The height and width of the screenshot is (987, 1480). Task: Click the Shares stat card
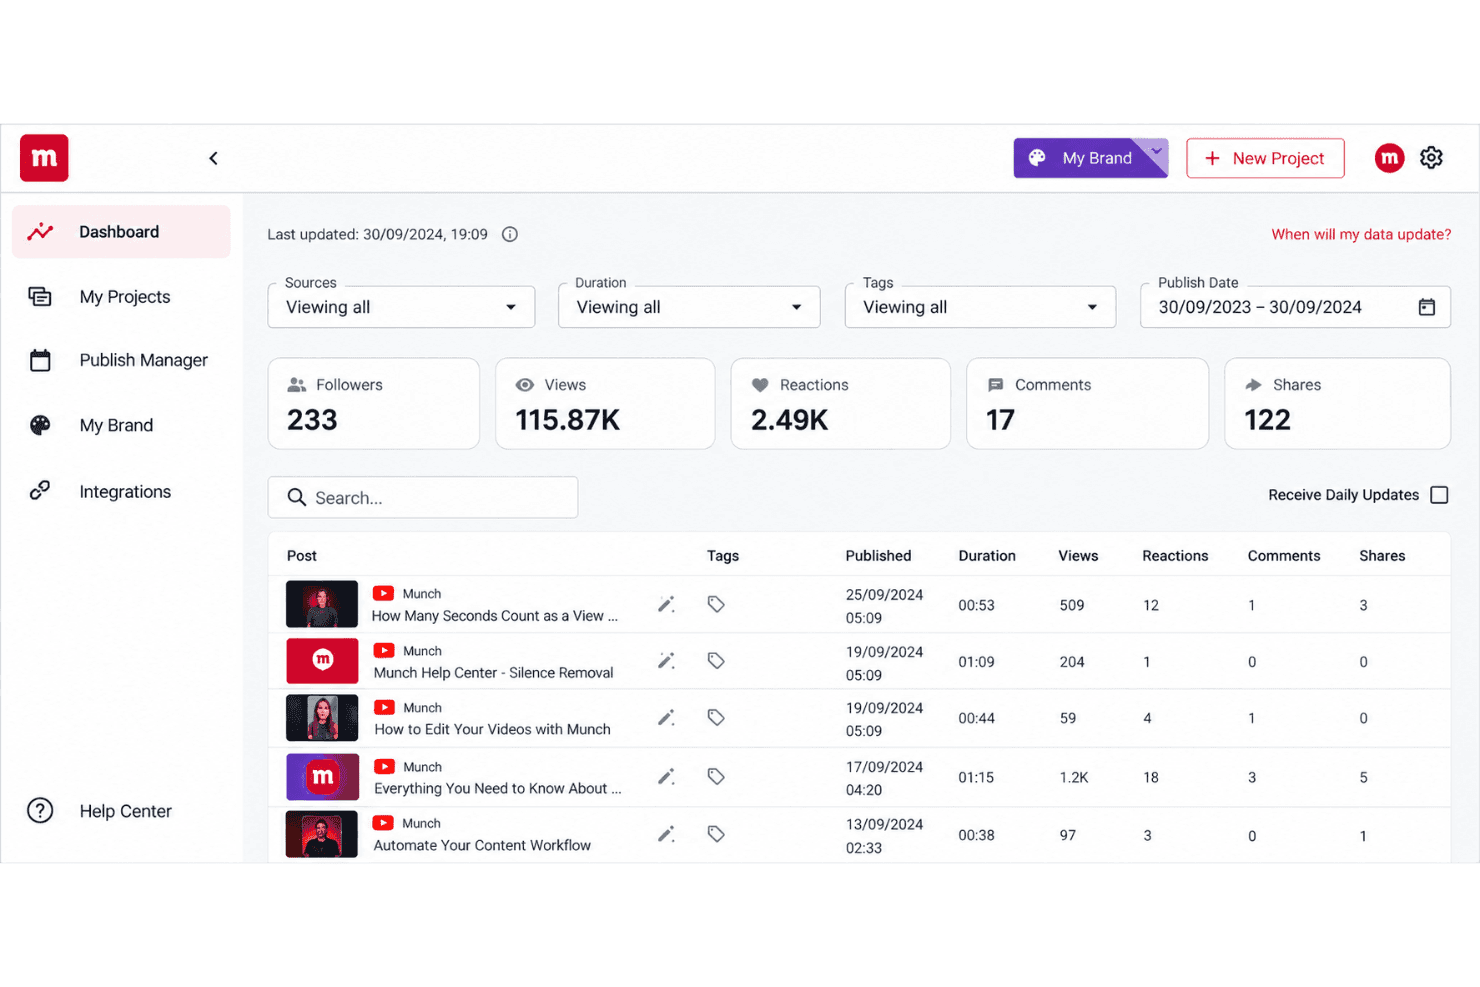coord(1337,404)
